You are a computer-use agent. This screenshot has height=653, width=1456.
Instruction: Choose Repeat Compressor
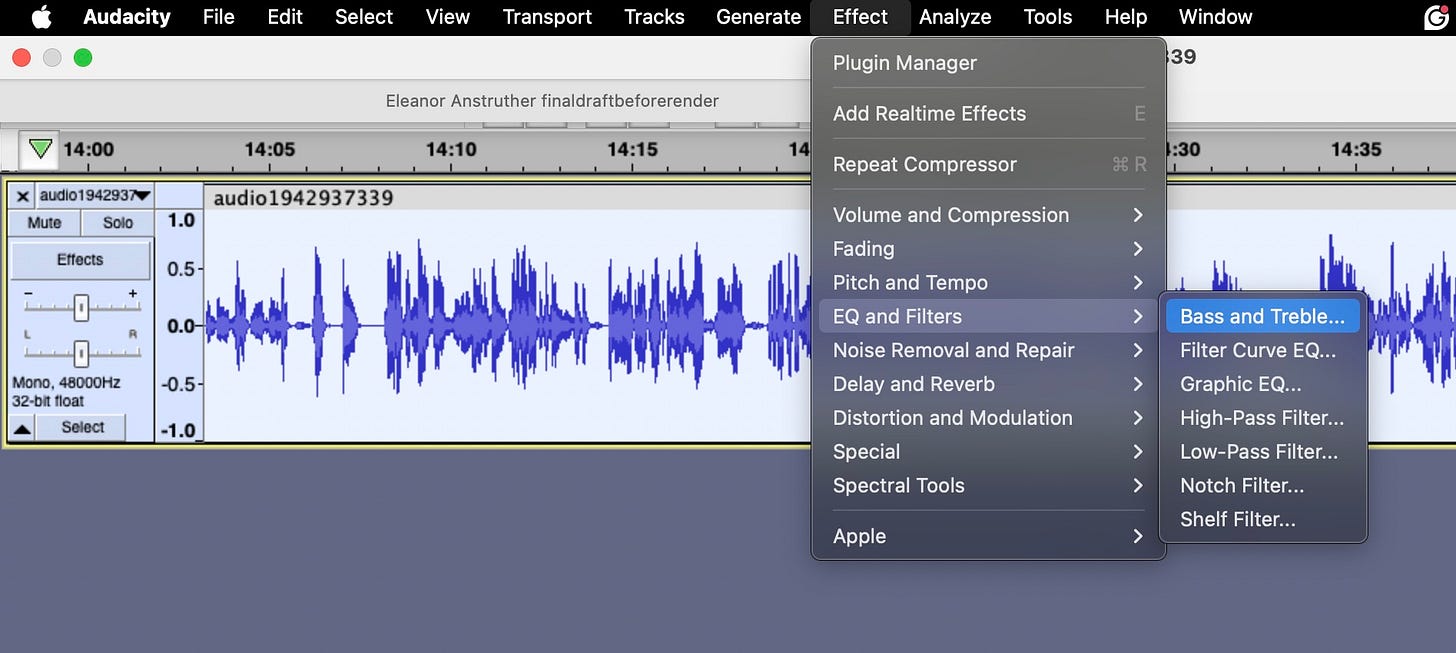[988, 165]
